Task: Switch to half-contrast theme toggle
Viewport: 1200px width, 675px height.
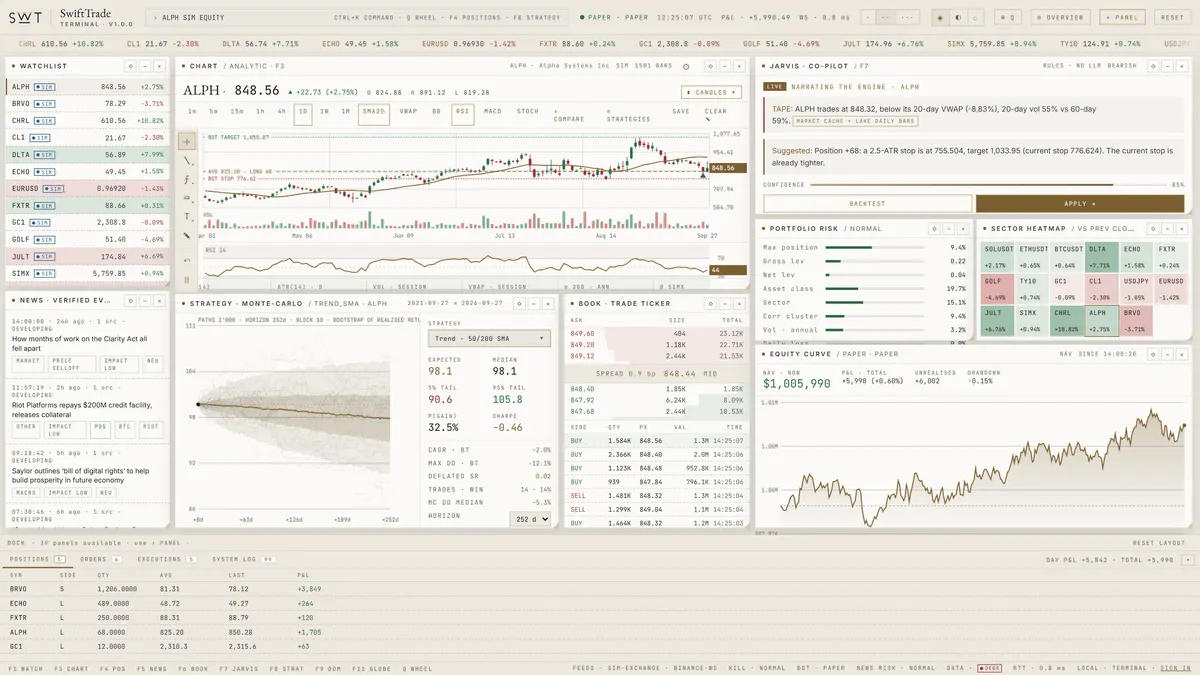Action: point(958,17)
